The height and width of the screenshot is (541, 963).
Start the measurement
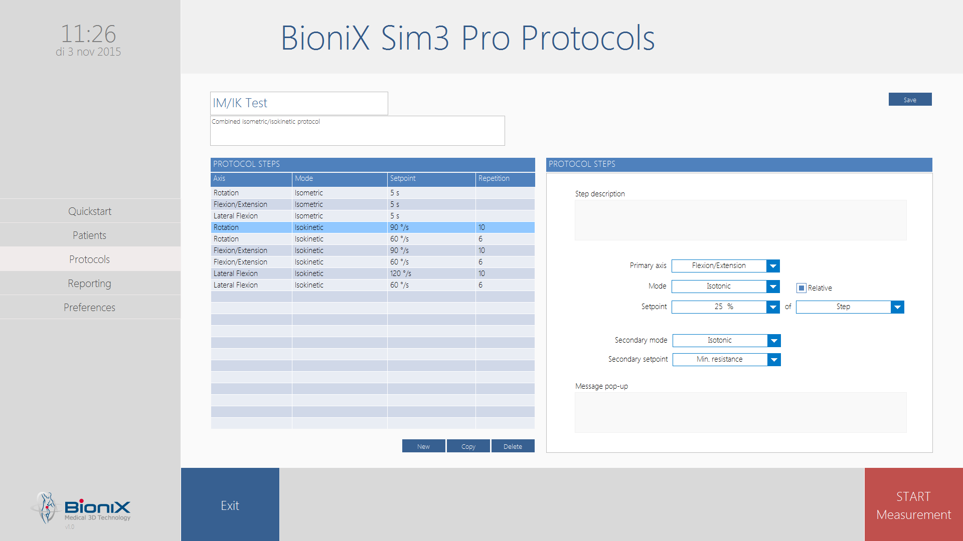[x=913, y=505]
